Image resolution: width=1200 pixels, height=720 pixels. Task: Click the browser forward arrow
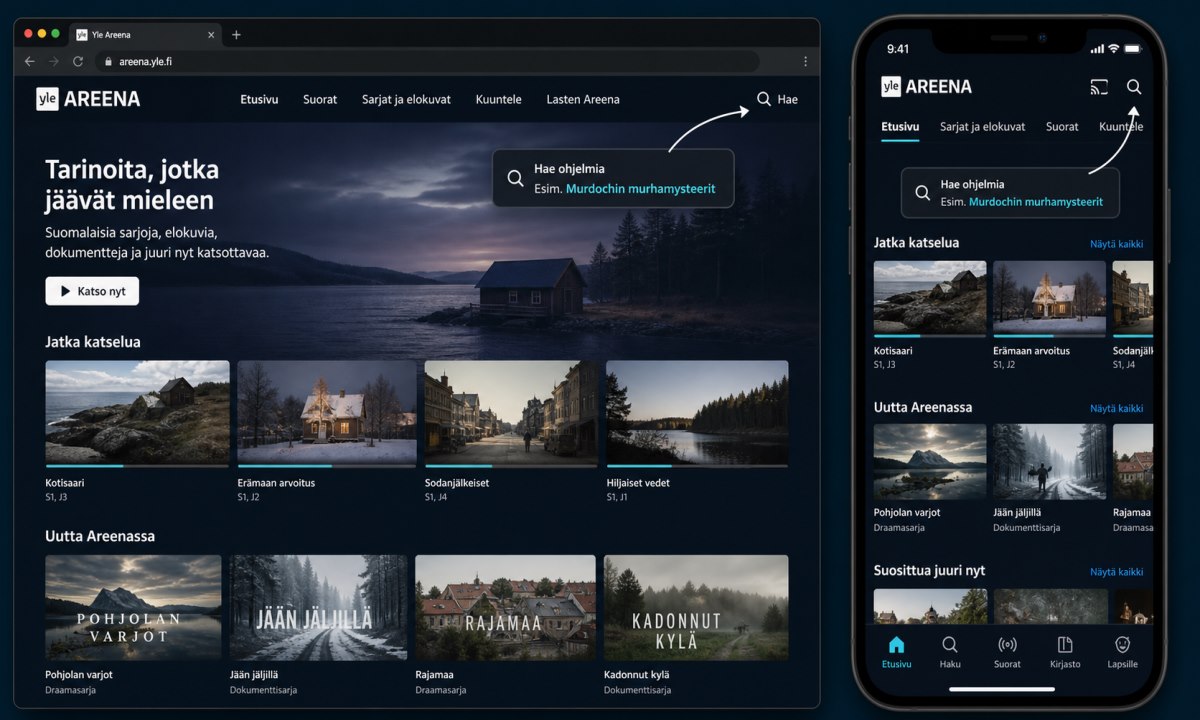coord(53,61)
